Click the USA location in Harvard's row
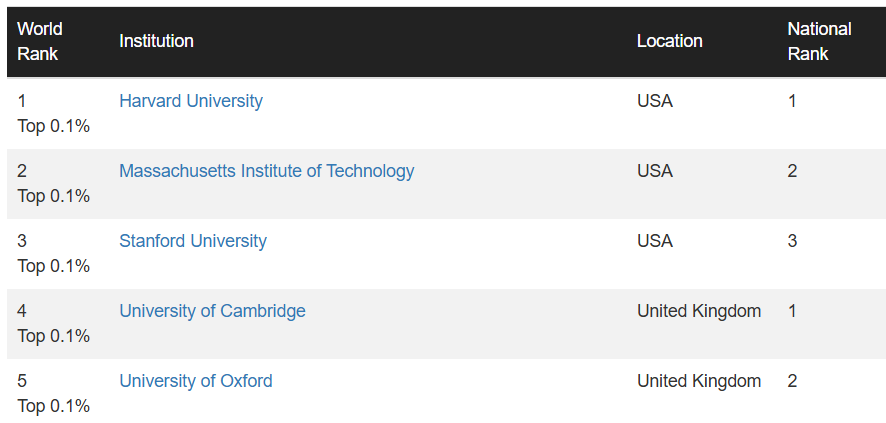The height and width of the screenshot is (423, 886). click(655, 101)
